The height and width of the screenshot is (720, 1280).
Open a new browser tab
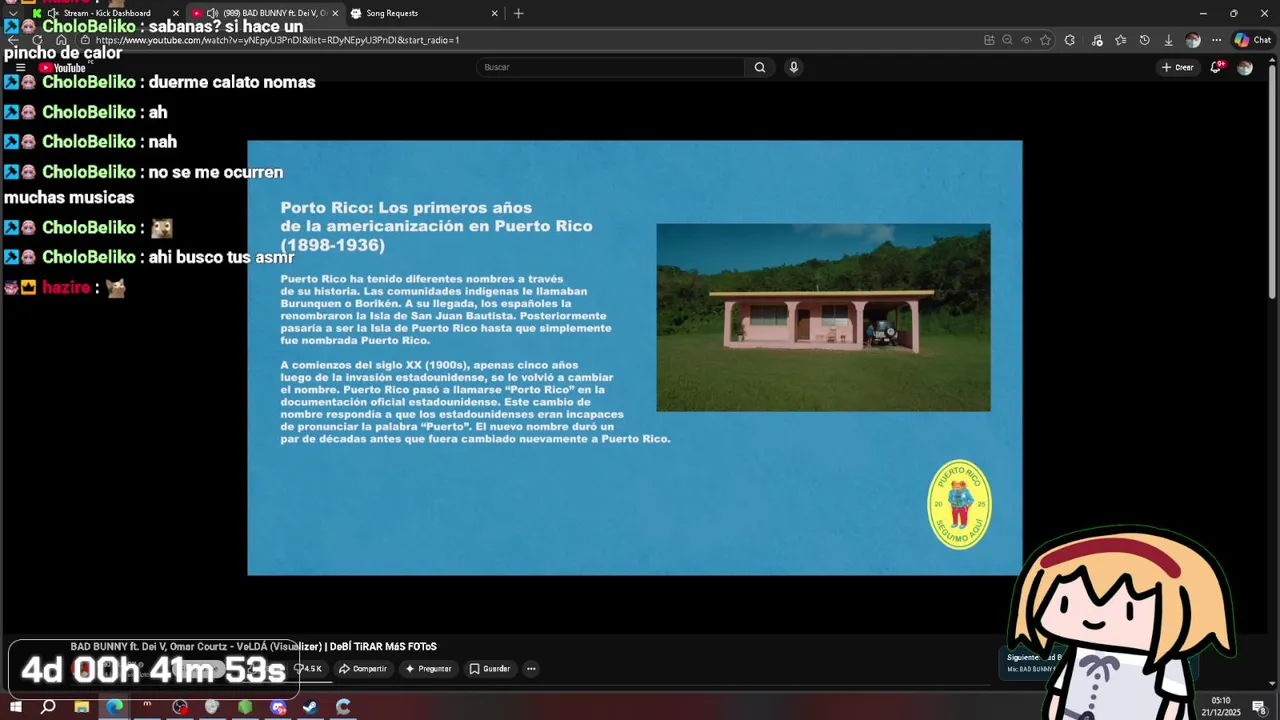click(518, 13)
